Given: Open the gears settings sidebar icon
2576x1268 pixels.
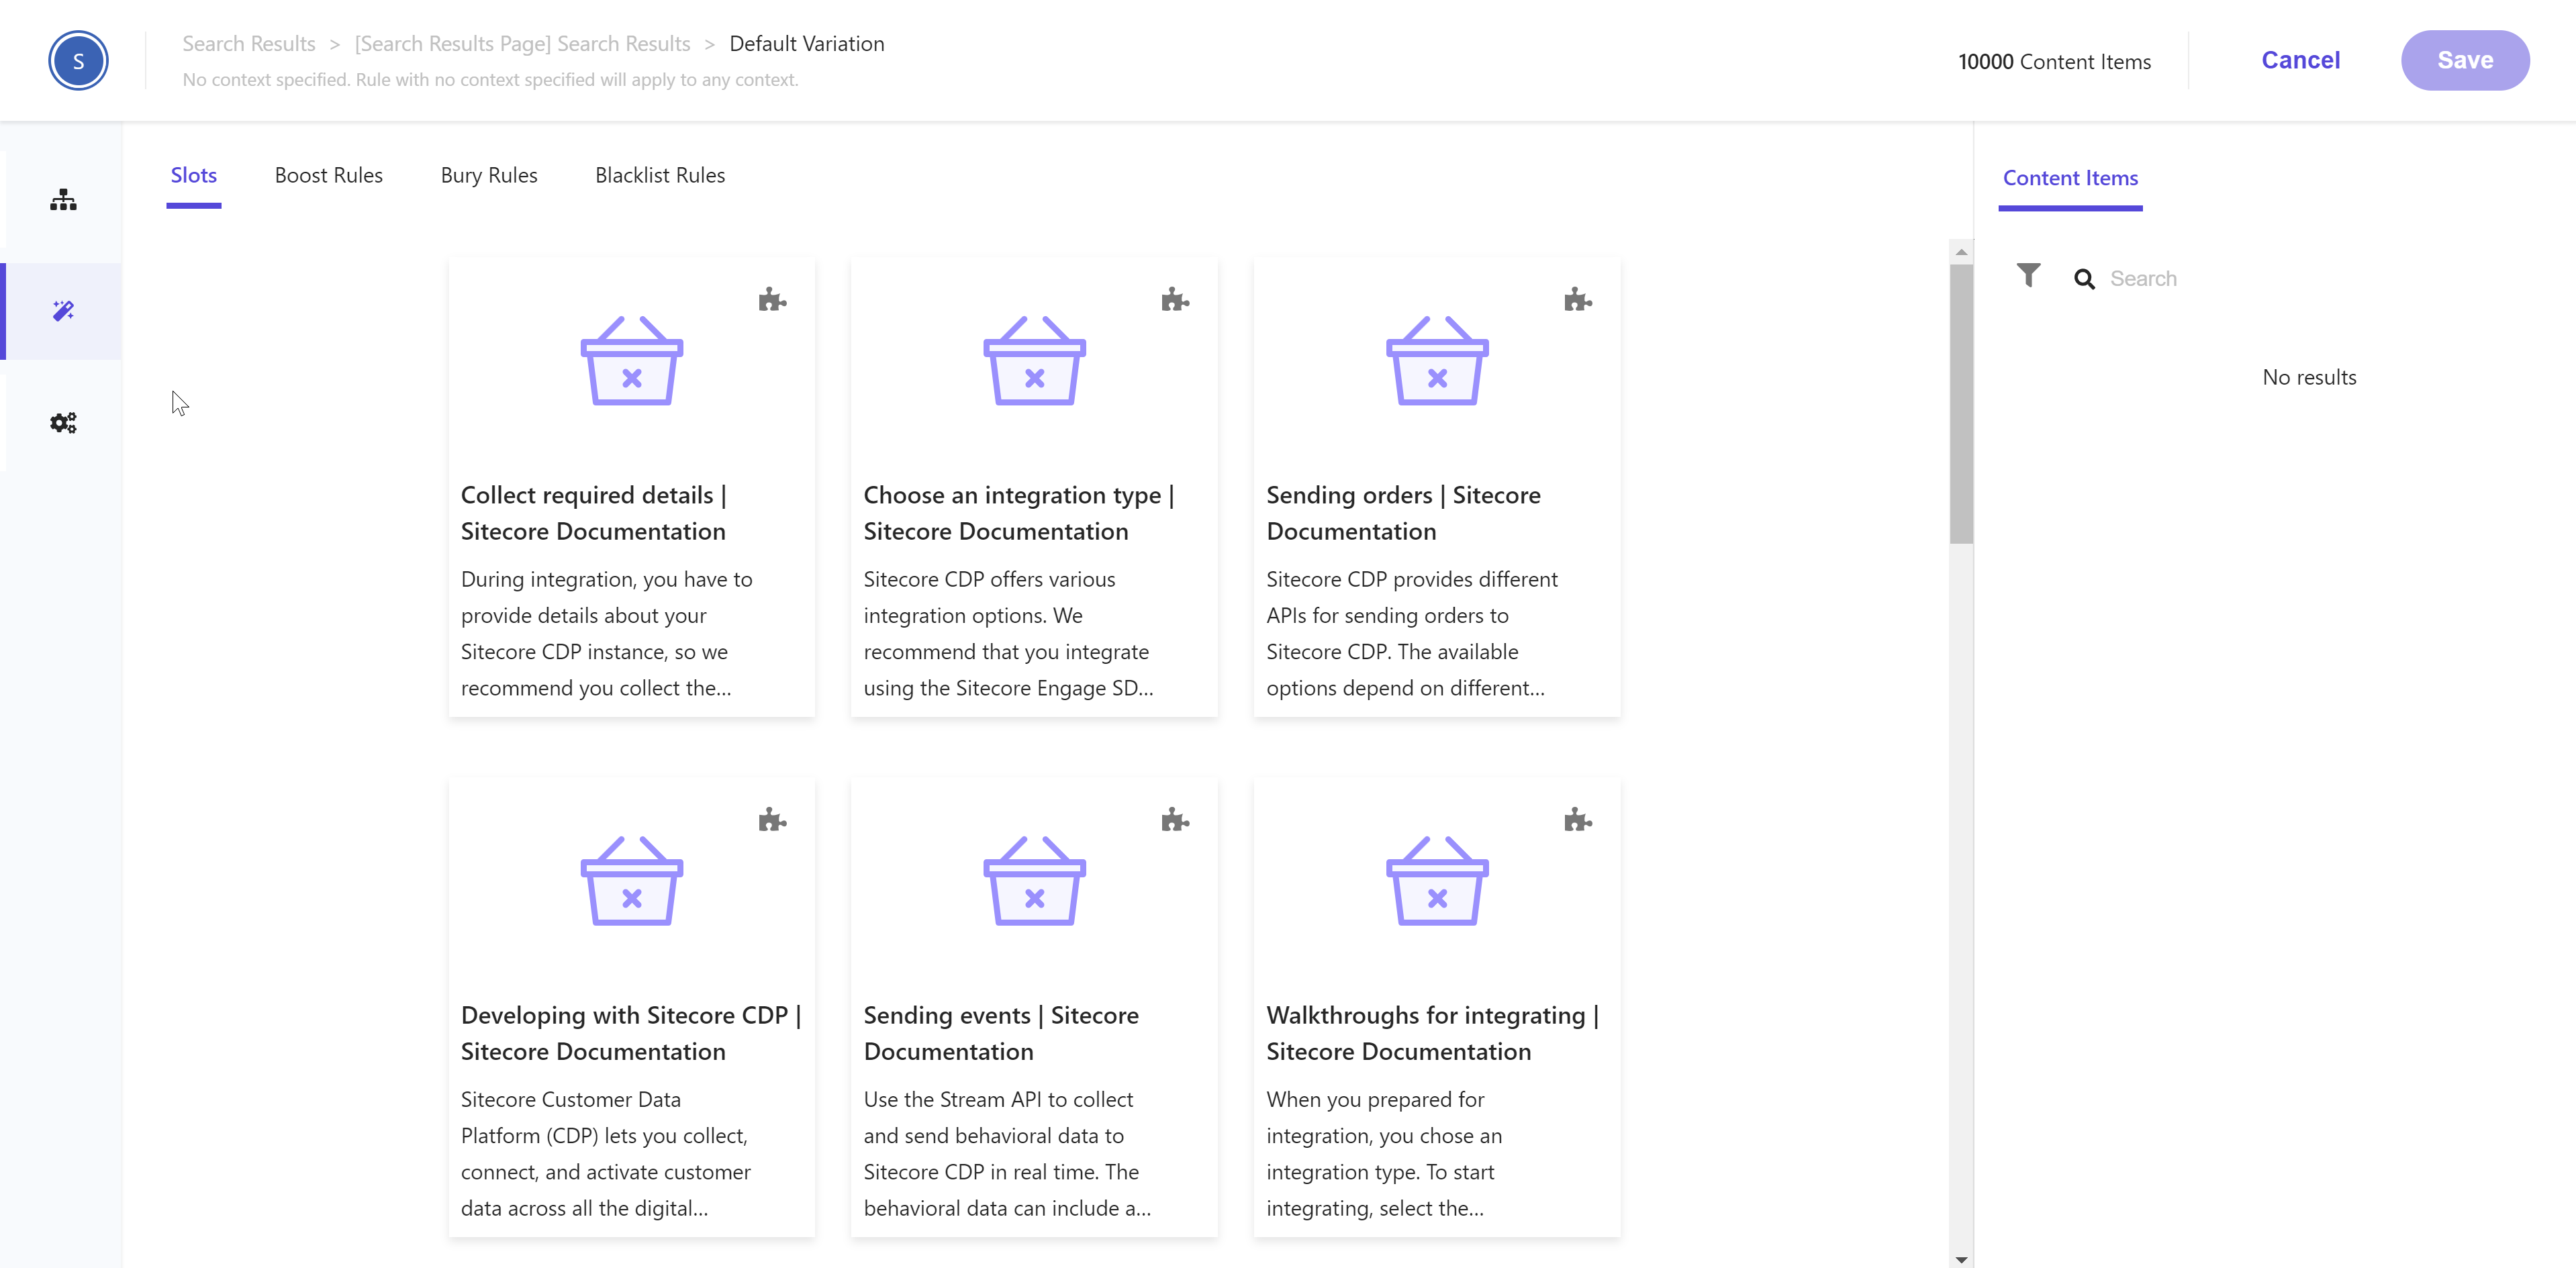Looking at the screenshot, I should (x=63, y=423).
